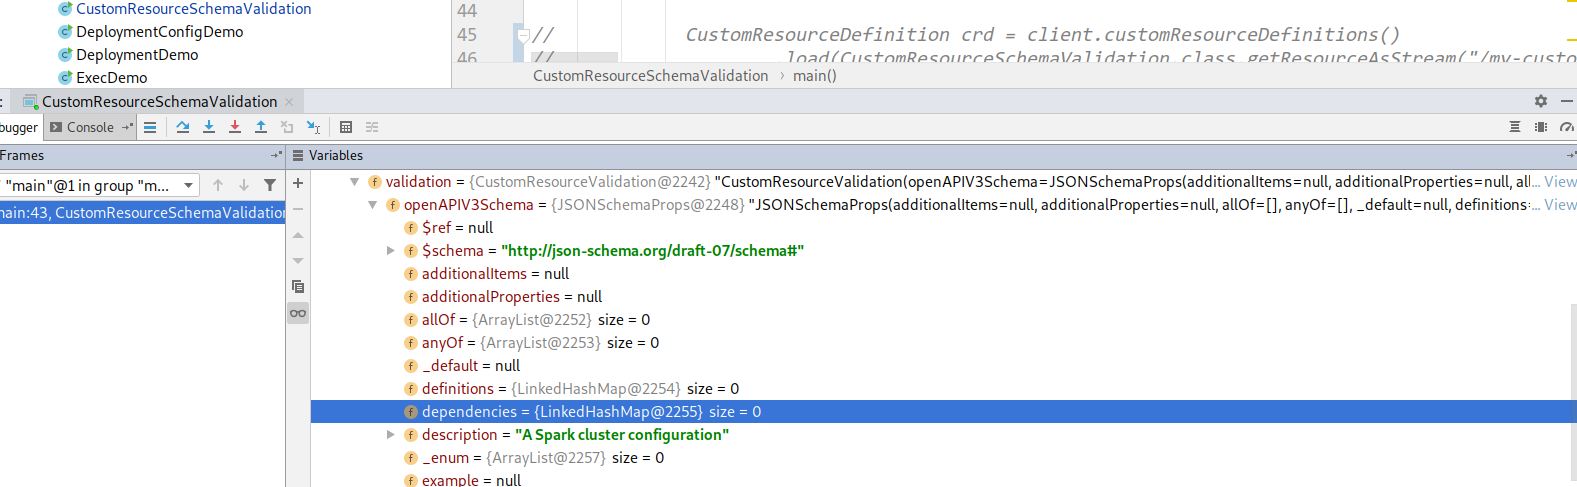Viewport: 1577px width, 487px height.
Task: Select ExecDemo in the project tree
Action: coord(111,78)
